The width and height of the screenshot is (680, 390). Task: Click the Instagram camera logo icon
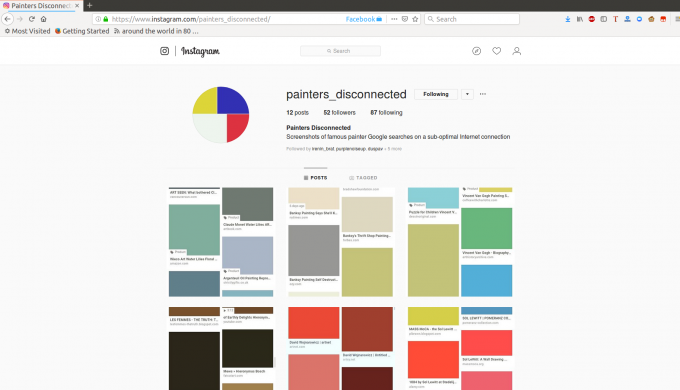164,51
